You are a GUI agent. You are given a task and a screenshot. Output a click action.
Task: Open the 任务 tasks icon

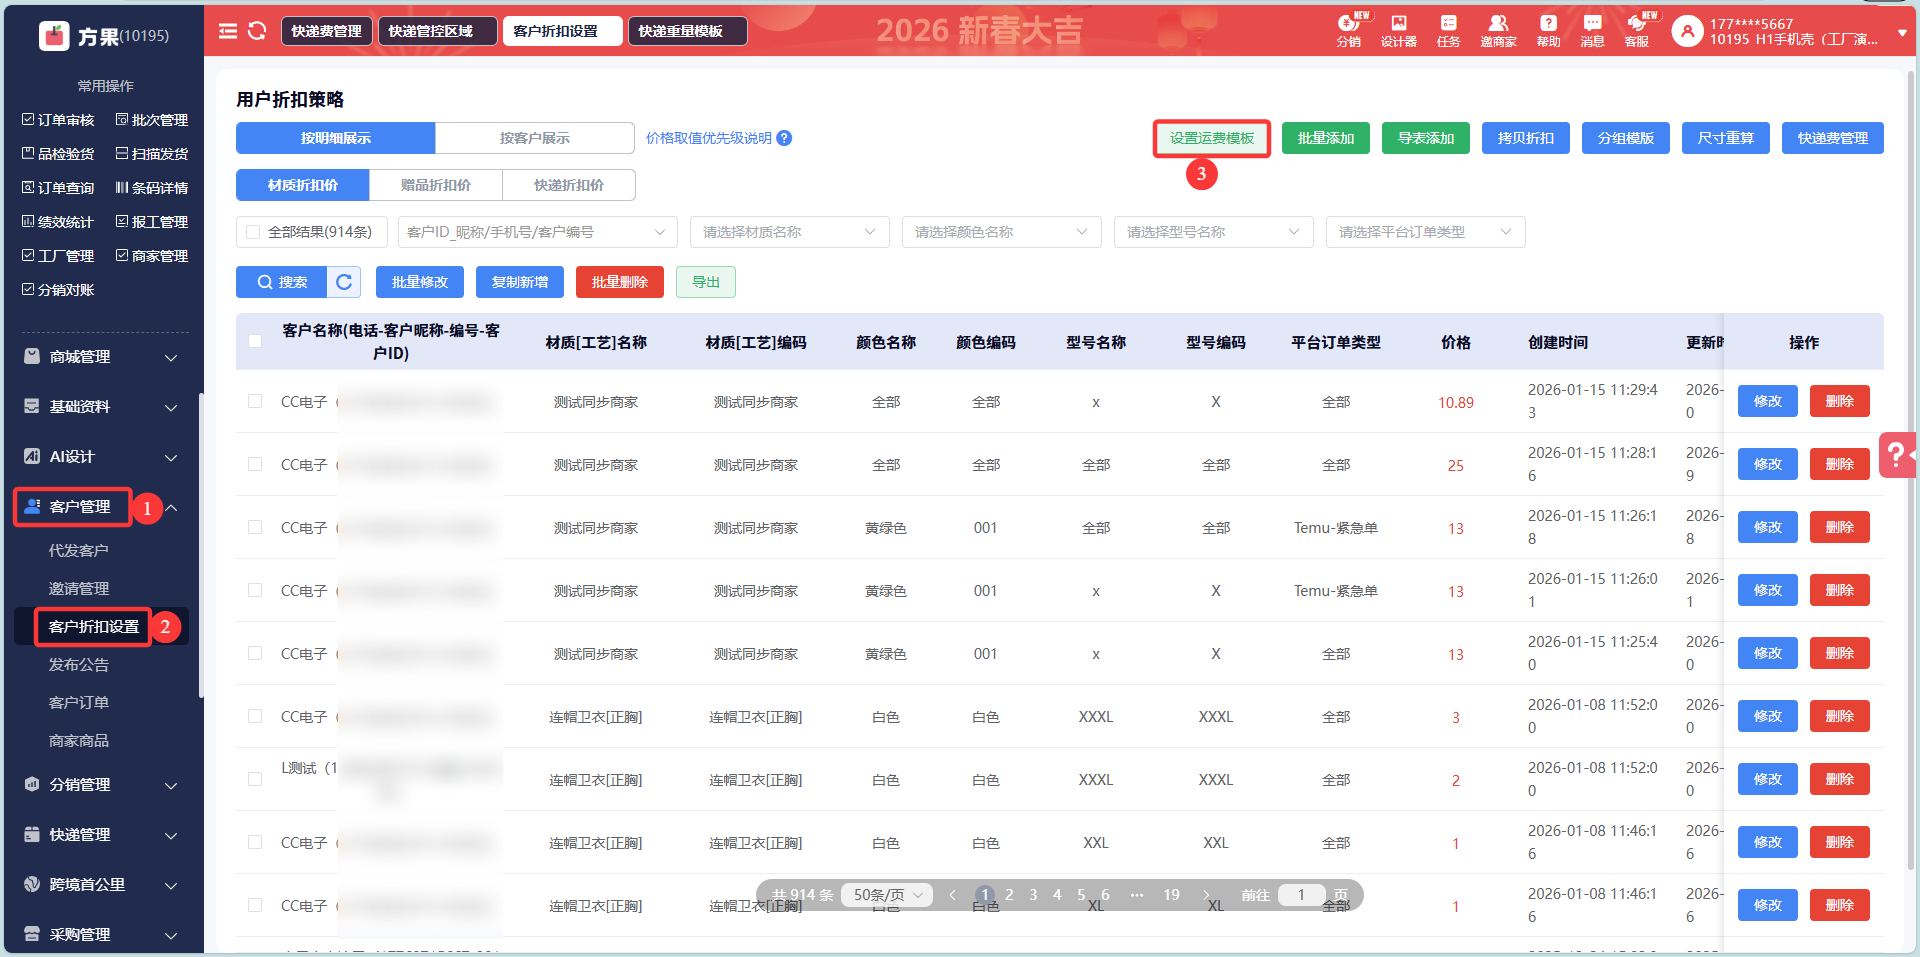tap(1448, 31)
